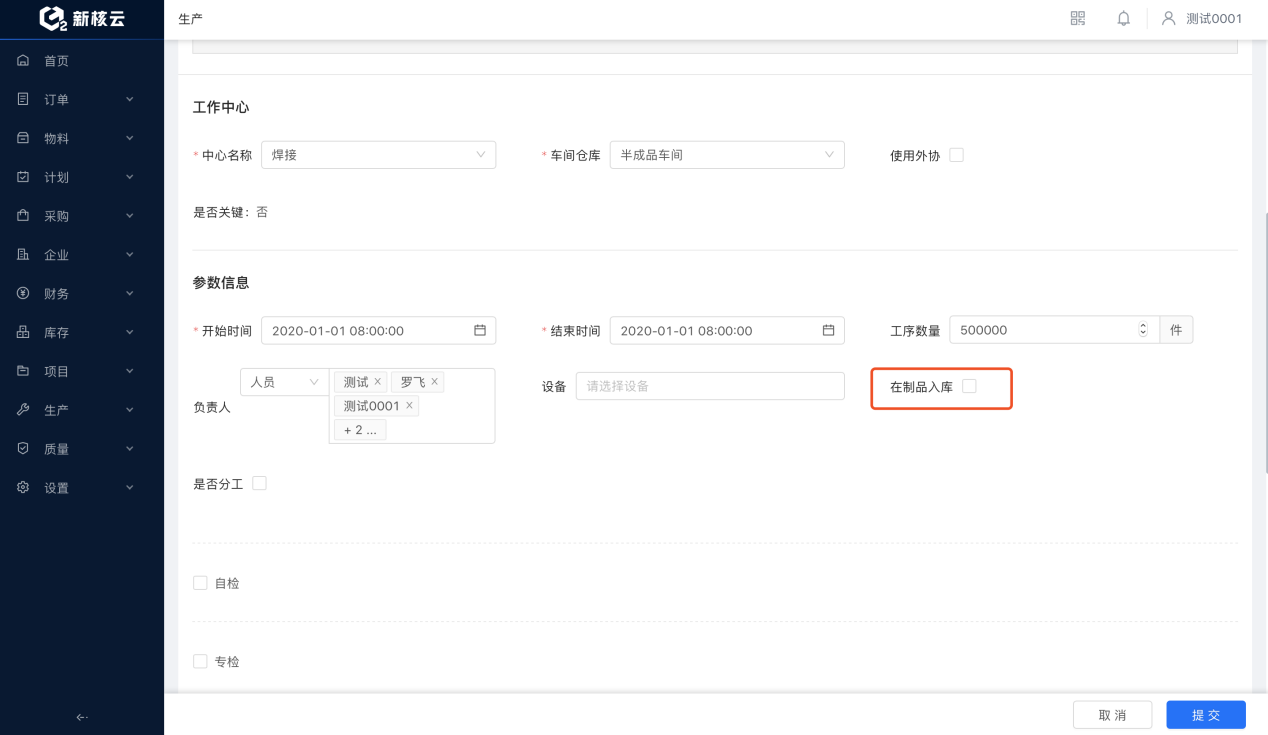Viewport: 1268px width, 735px height.
Task: Open the 订单 menu item
Action: coord(82,99)
